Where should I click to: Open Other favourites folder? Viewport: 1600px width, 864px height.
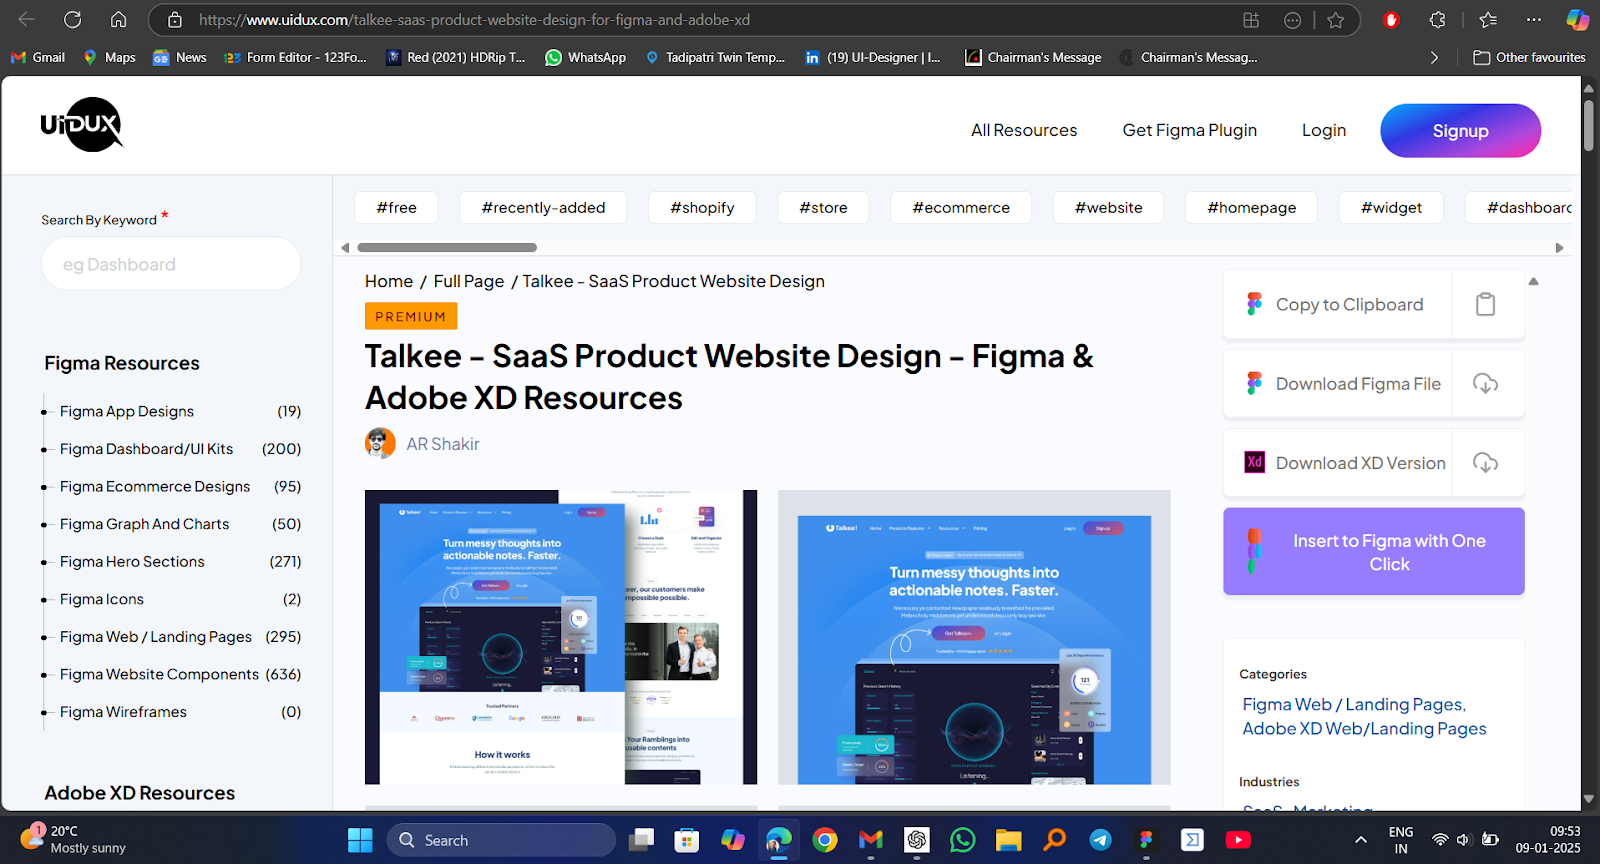pos(1529,58)
